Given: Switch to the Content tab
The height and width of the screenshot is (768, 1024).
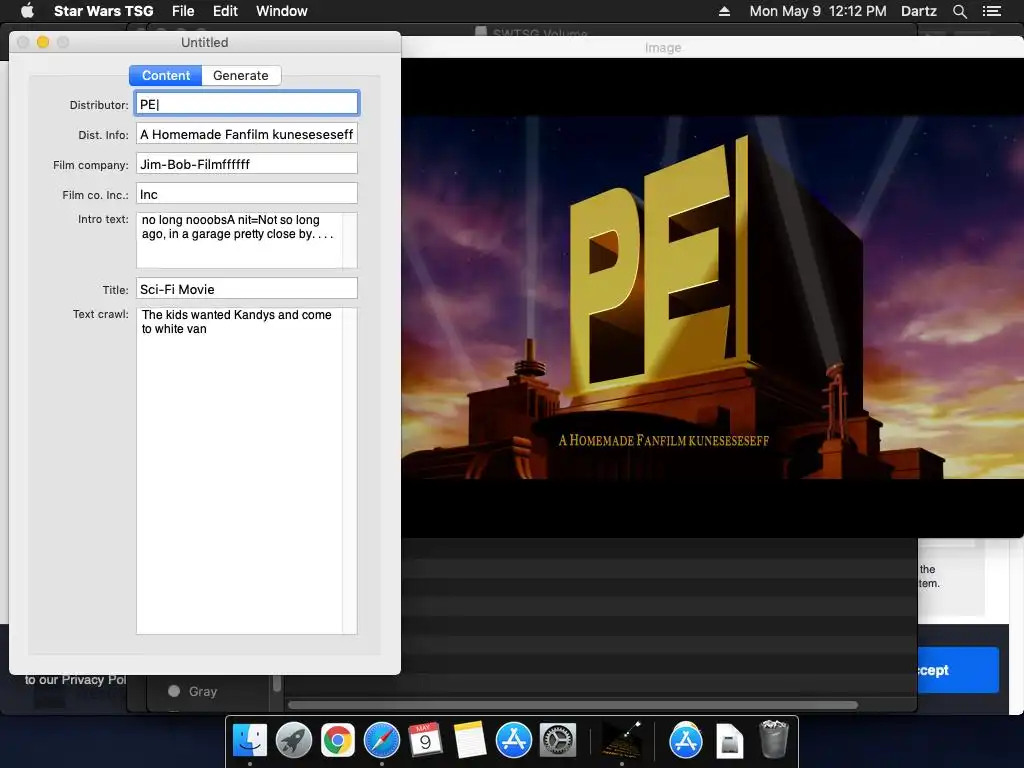Looking at the screenshot, I should click(166, 76).
